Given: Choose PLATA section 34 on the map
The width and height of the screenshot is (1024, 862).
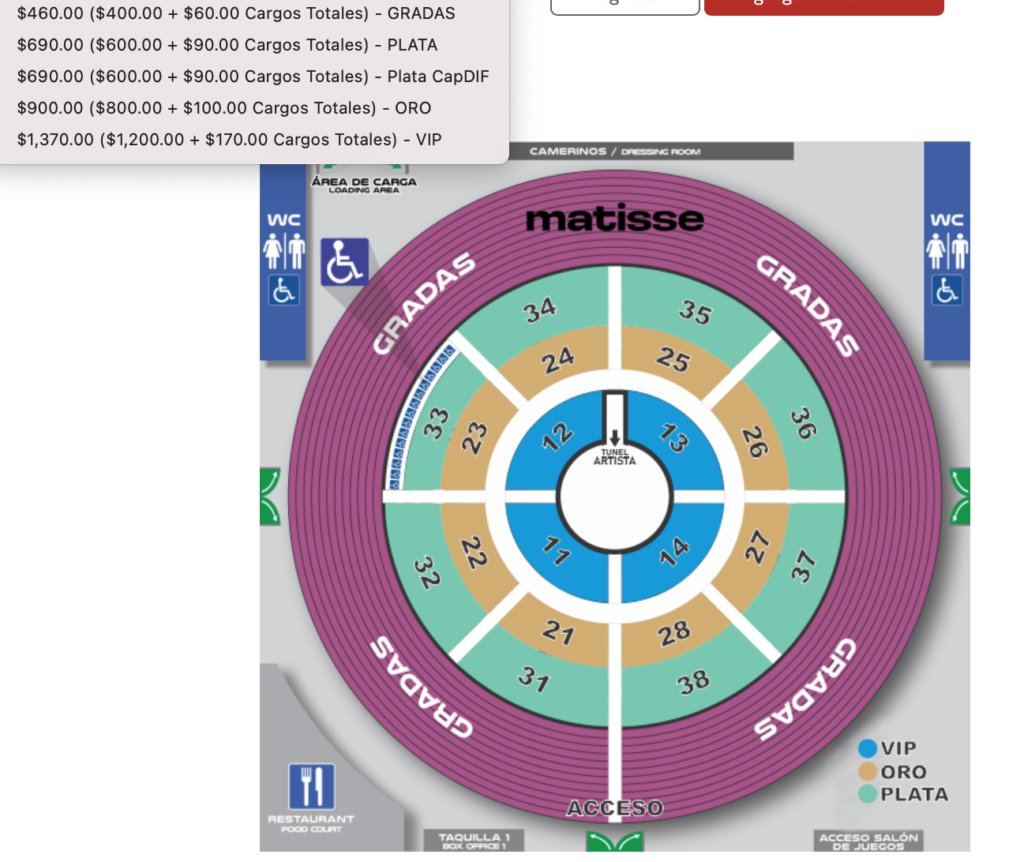Looking at the screenshot, I should tap(539, 310).
